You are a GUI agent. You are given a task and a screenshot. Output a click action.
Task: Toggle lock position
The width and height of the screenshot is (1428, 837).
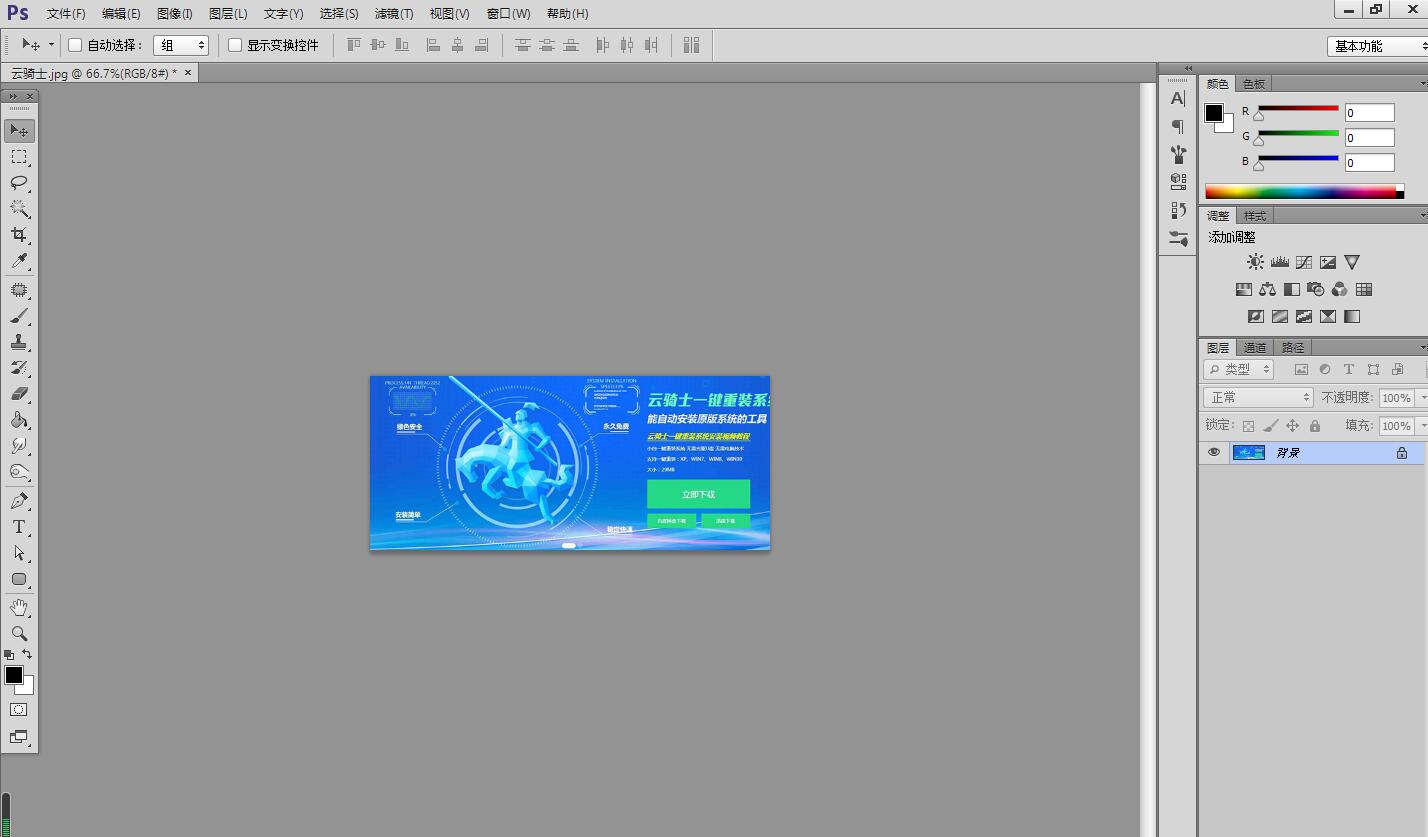tap(1293, 426)
